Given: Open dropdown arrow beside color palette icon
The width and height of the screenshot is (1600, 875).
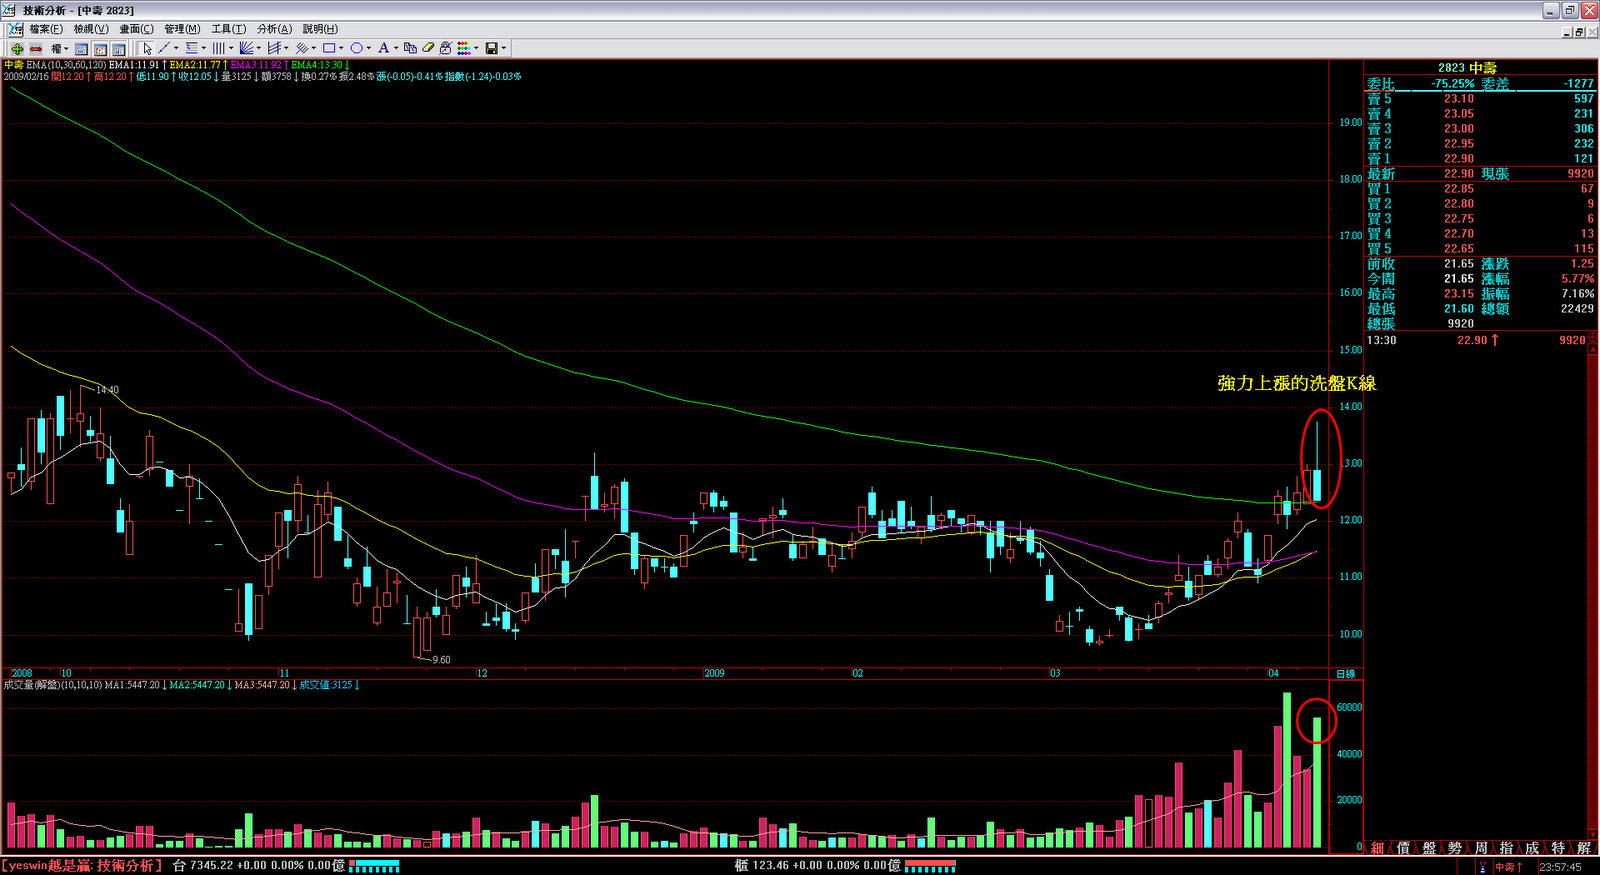Looking at the screenshot, I should tap(476, 48).
